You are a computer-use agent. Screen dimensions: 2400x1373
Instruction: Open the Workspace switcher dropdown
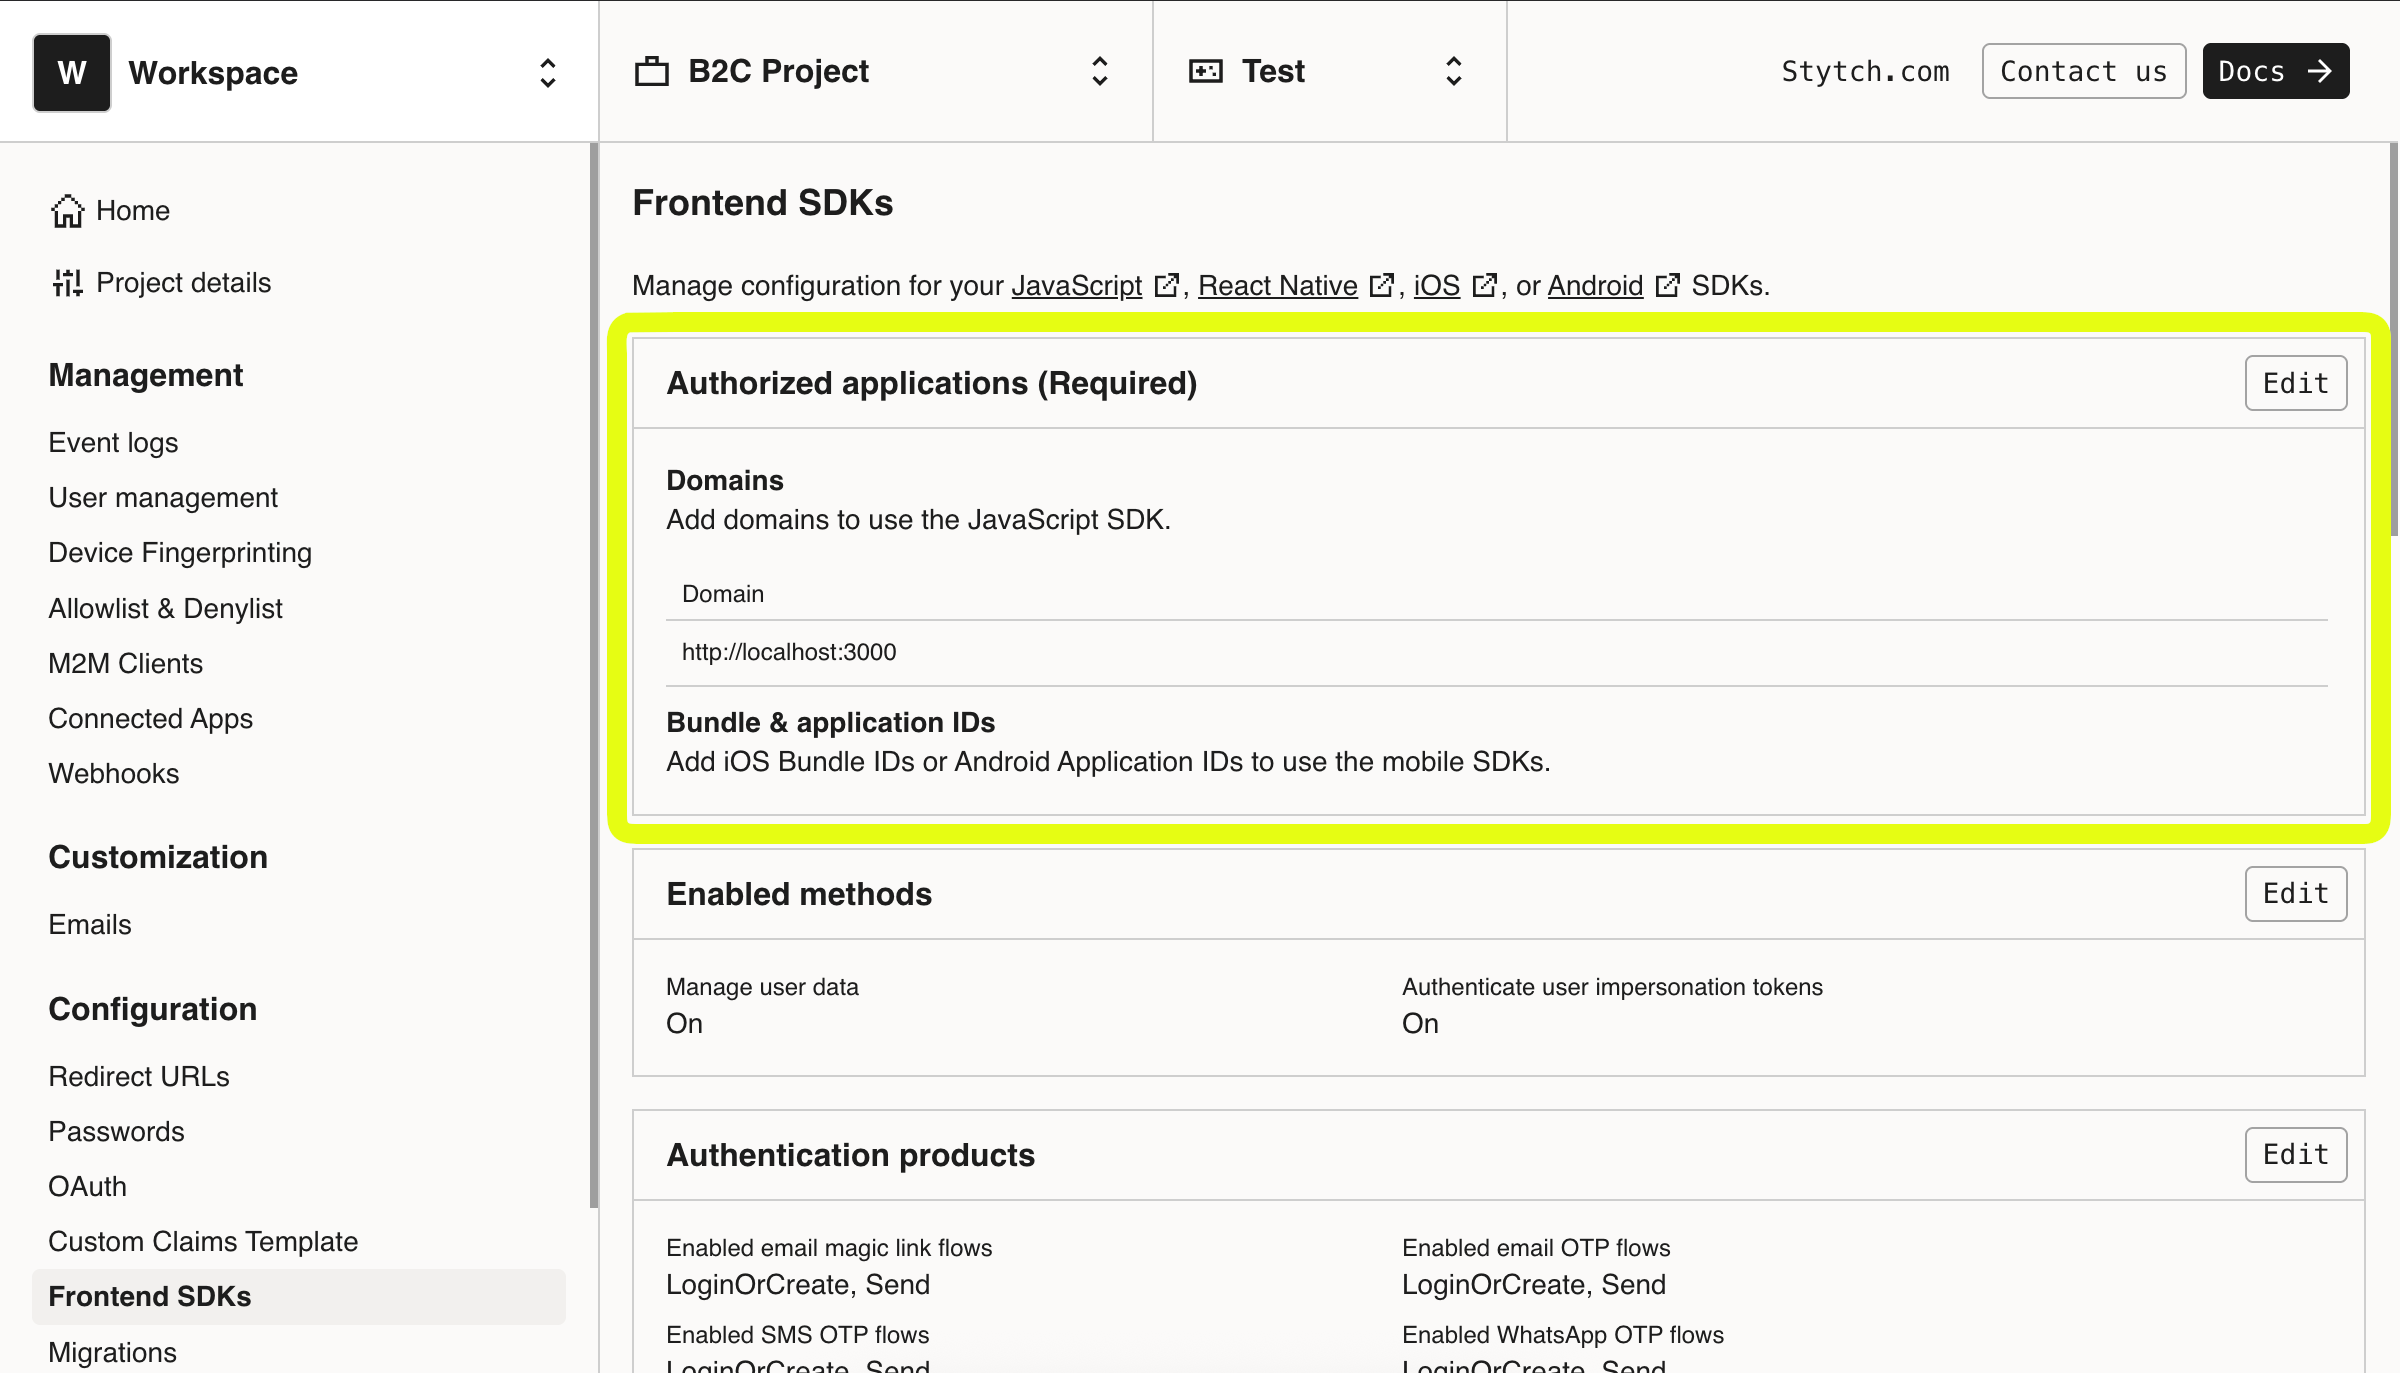pos(548,73)
